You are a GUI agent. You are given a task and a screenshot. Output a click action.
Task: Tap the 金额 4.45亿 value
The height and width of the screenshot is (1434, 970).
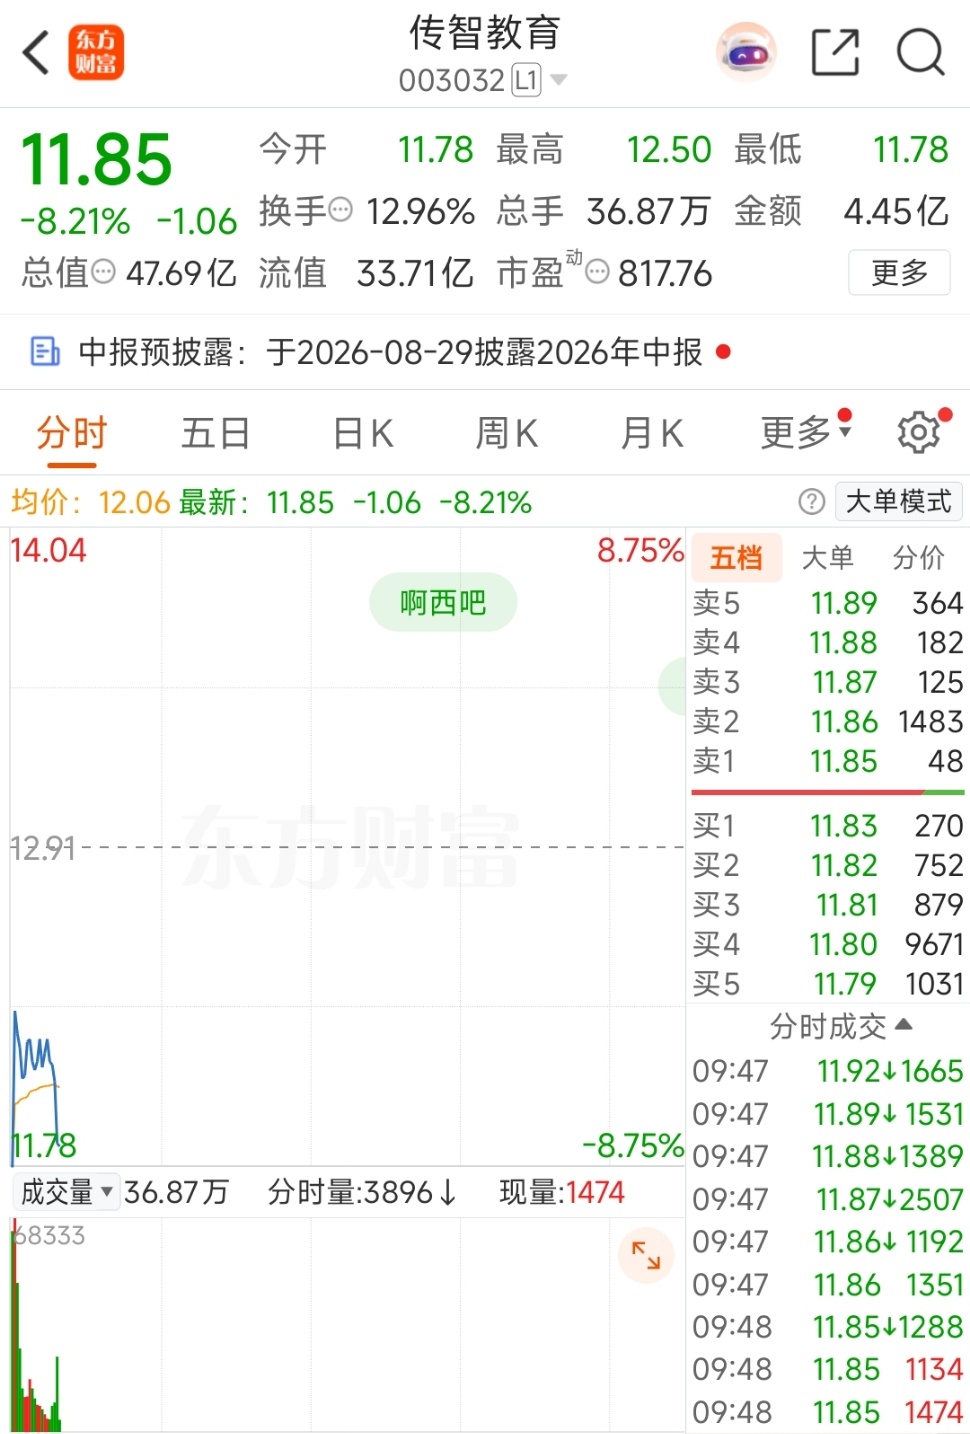coord(896,211)
